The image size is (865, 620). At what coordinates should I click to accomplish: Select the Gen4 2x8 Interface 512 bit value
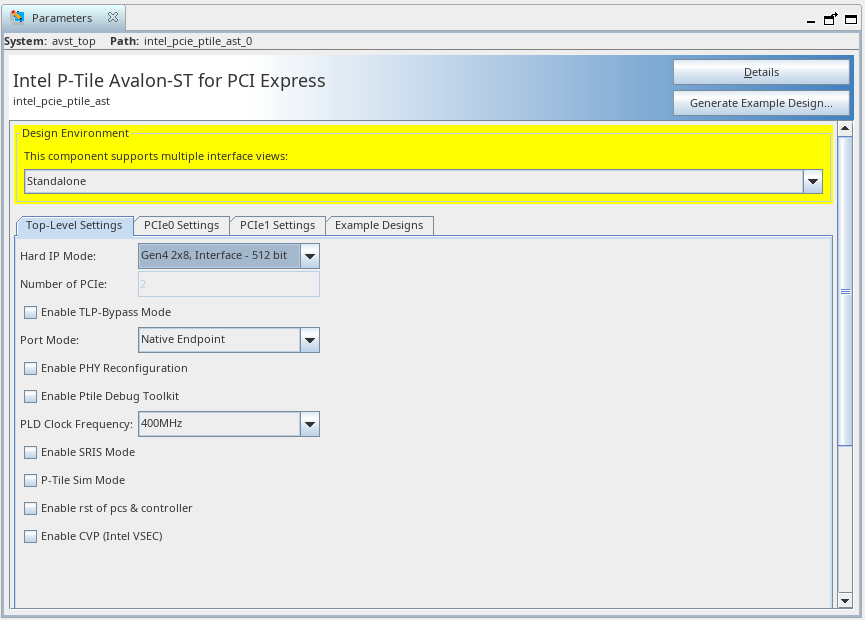tap(219, 256)
